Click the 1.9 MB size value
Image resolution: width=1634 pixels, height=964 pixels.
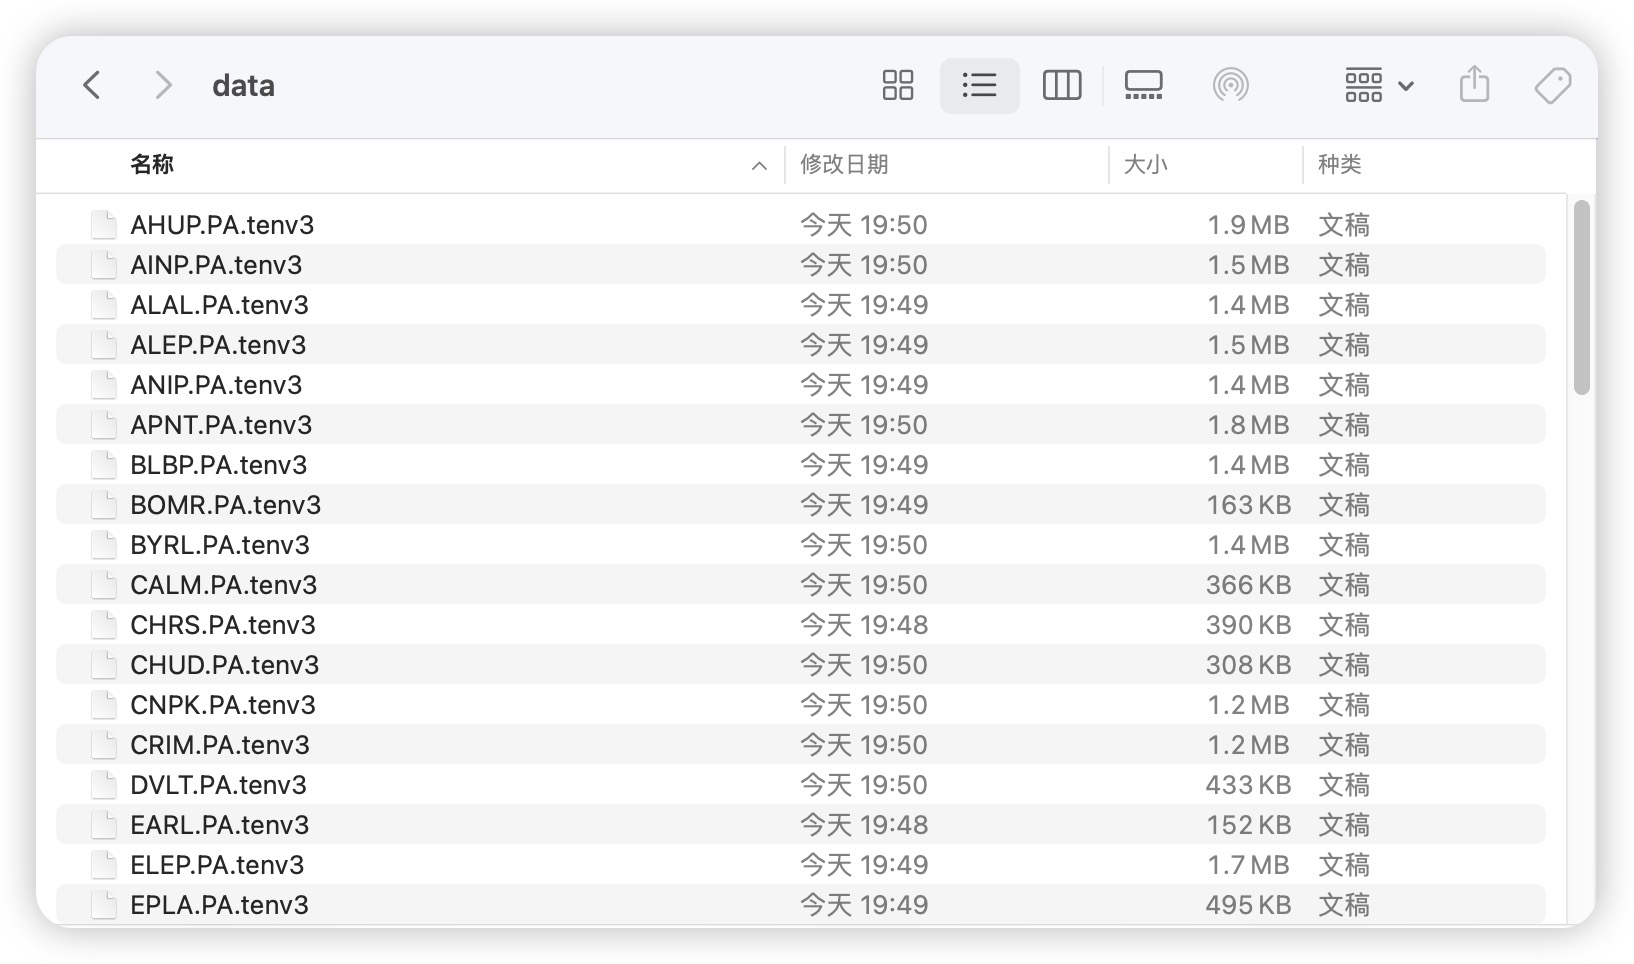[1248, 225]
